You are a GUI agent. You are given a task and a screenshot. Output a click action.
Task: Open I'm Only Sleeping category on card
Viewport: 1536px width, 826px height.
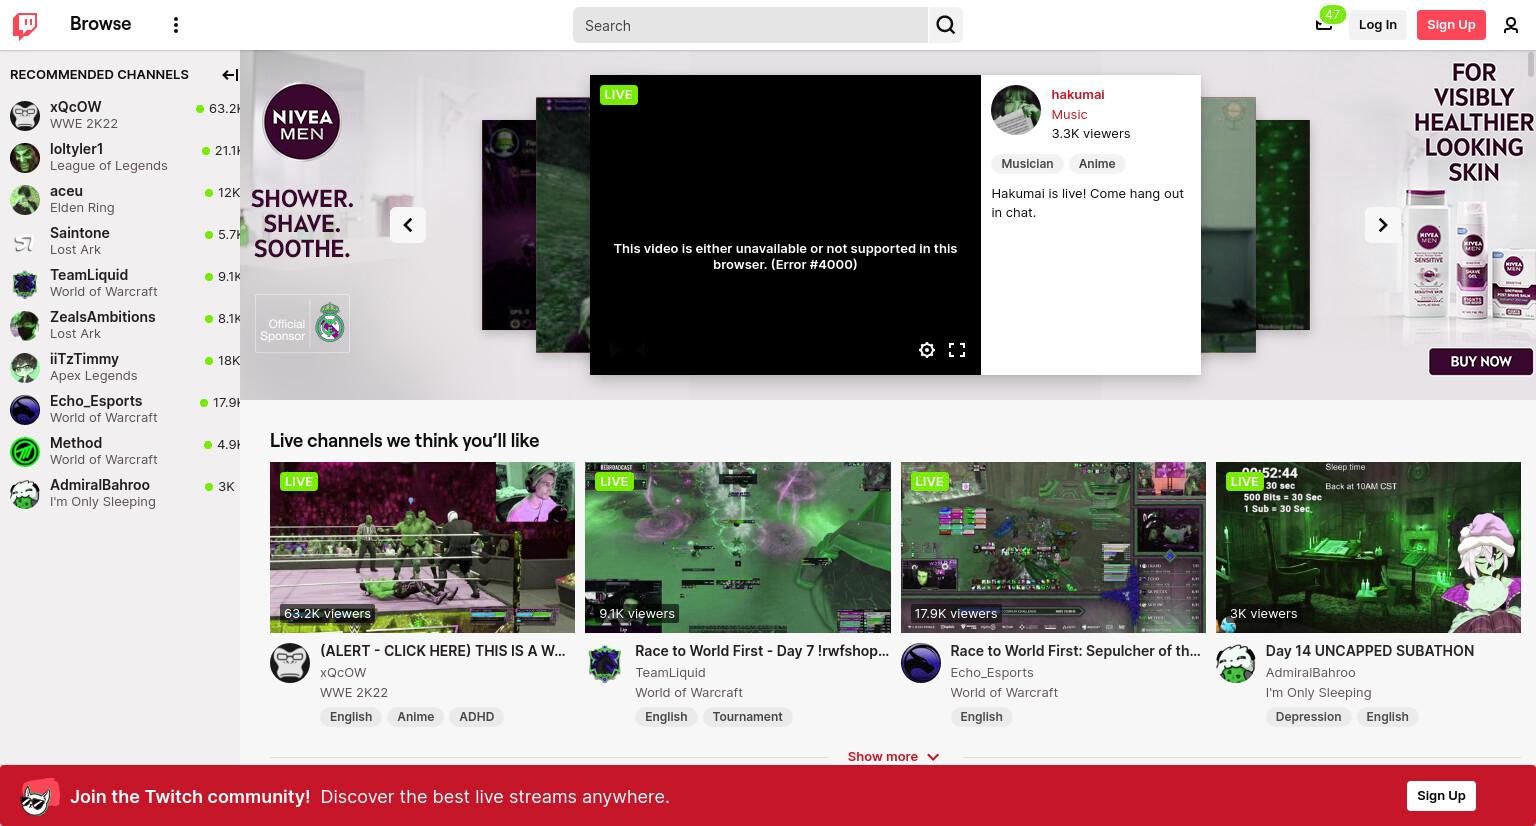(x=1318, y=693)
